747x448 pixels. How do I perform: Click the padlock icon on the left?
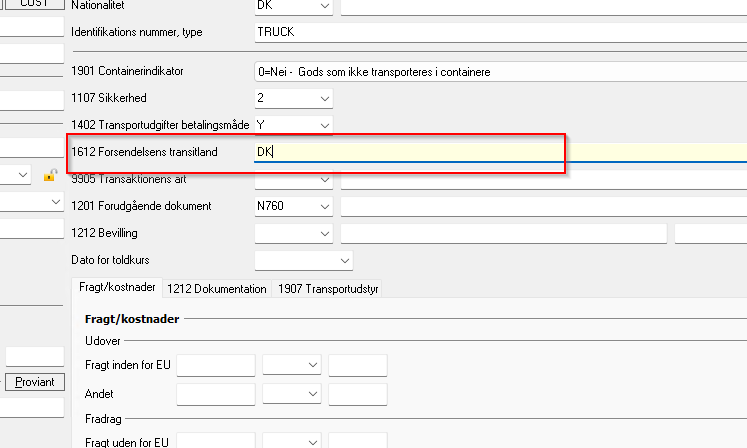point(49,176)
